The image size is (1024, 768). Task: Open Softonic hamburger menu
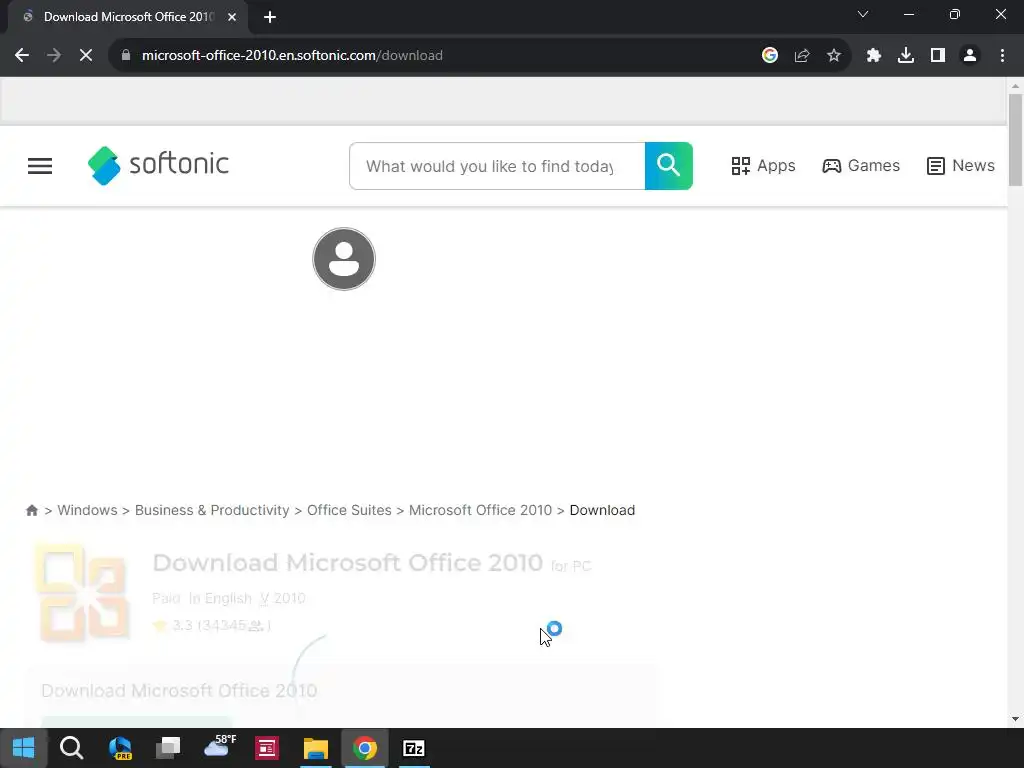(x=40, y=166)
